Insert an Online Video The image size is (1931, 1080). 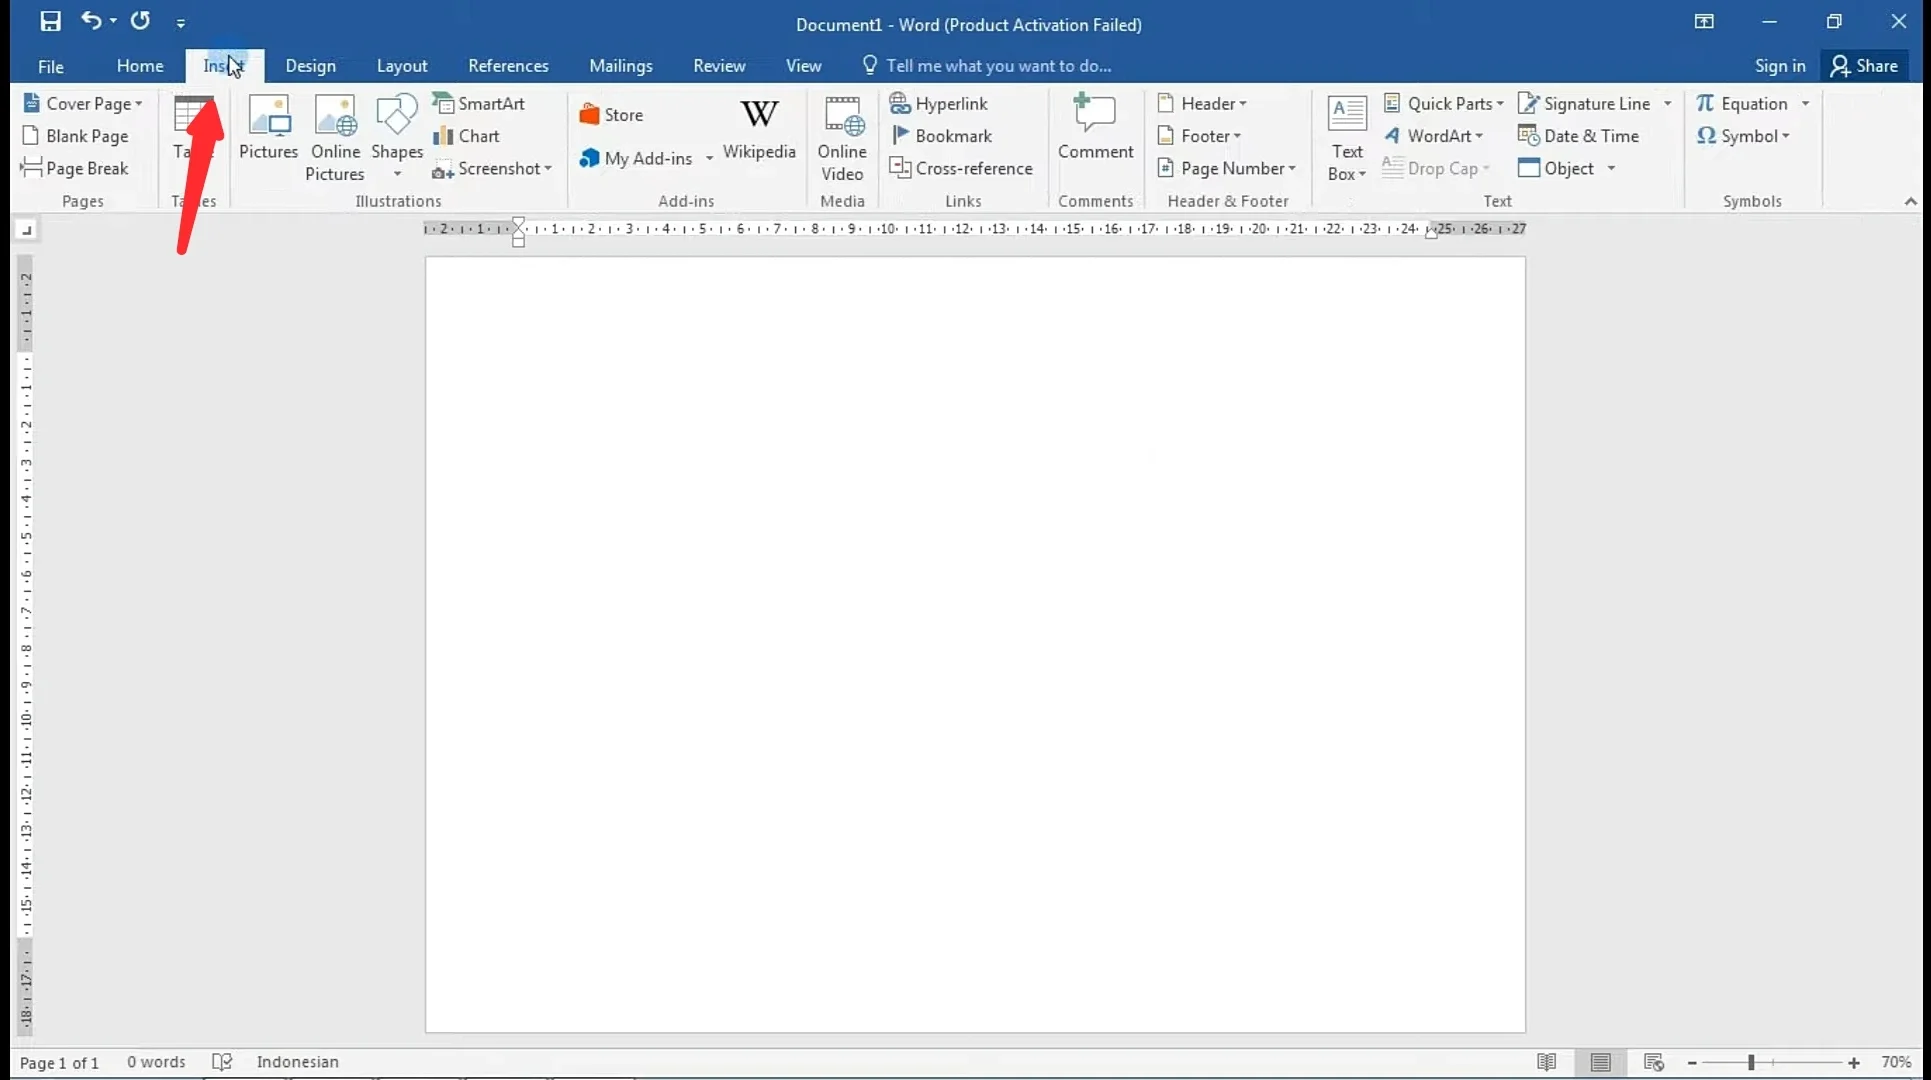pos(842,138)
